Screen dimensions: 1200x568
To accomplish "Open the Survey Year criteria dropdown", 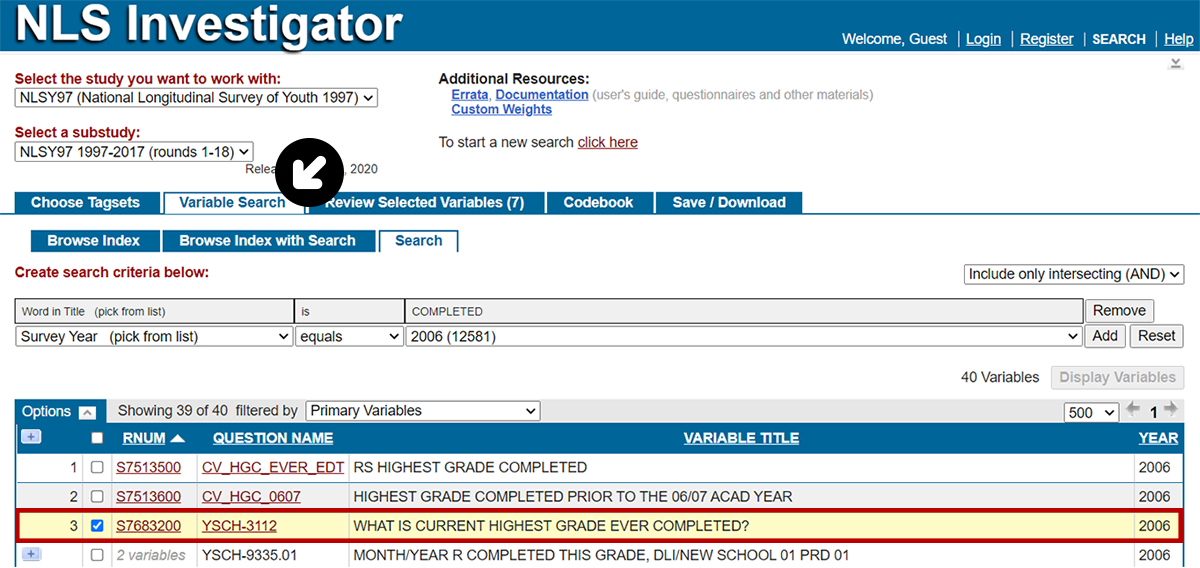I will click(x=154, y=337).
